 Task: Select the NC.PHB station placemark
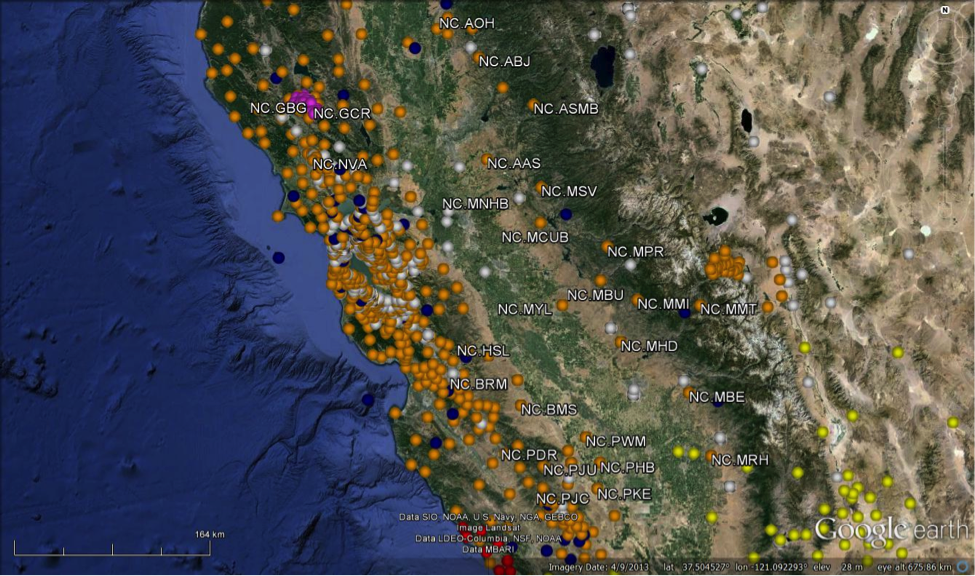(600, 463)
